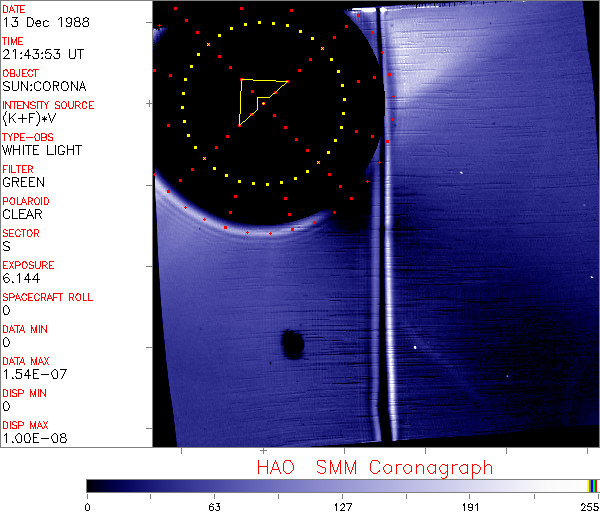Select the multicolored stripe at the colorbar end

(593, 485)
